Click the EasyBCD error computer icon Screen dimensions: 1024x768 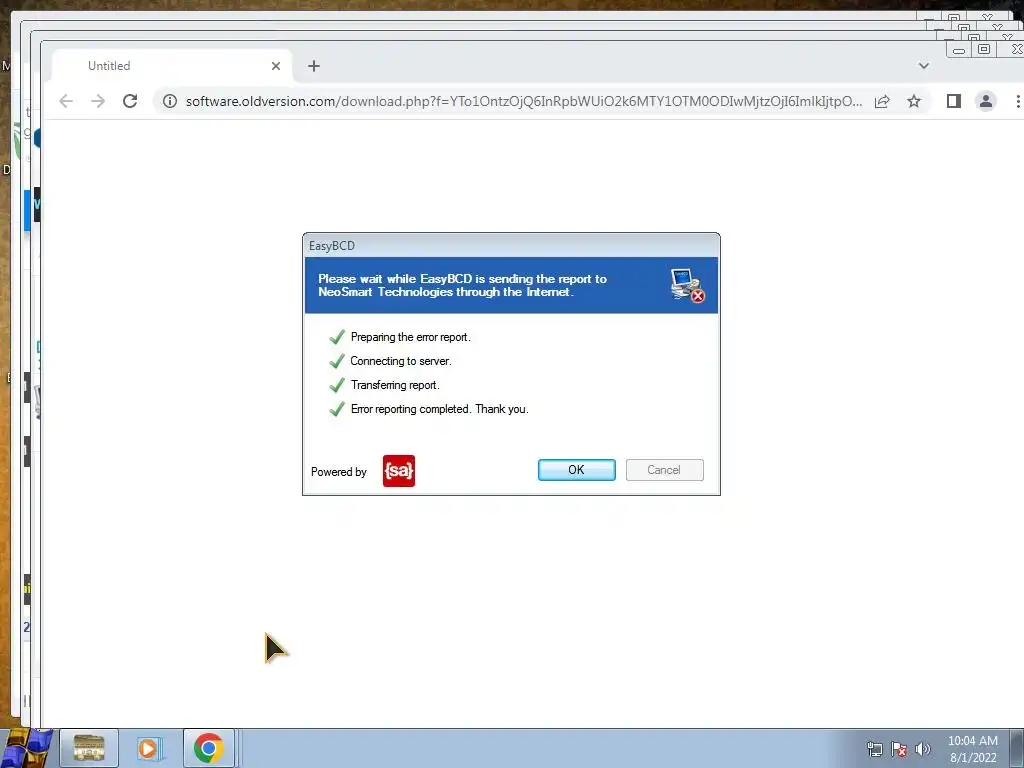[687, 285]
